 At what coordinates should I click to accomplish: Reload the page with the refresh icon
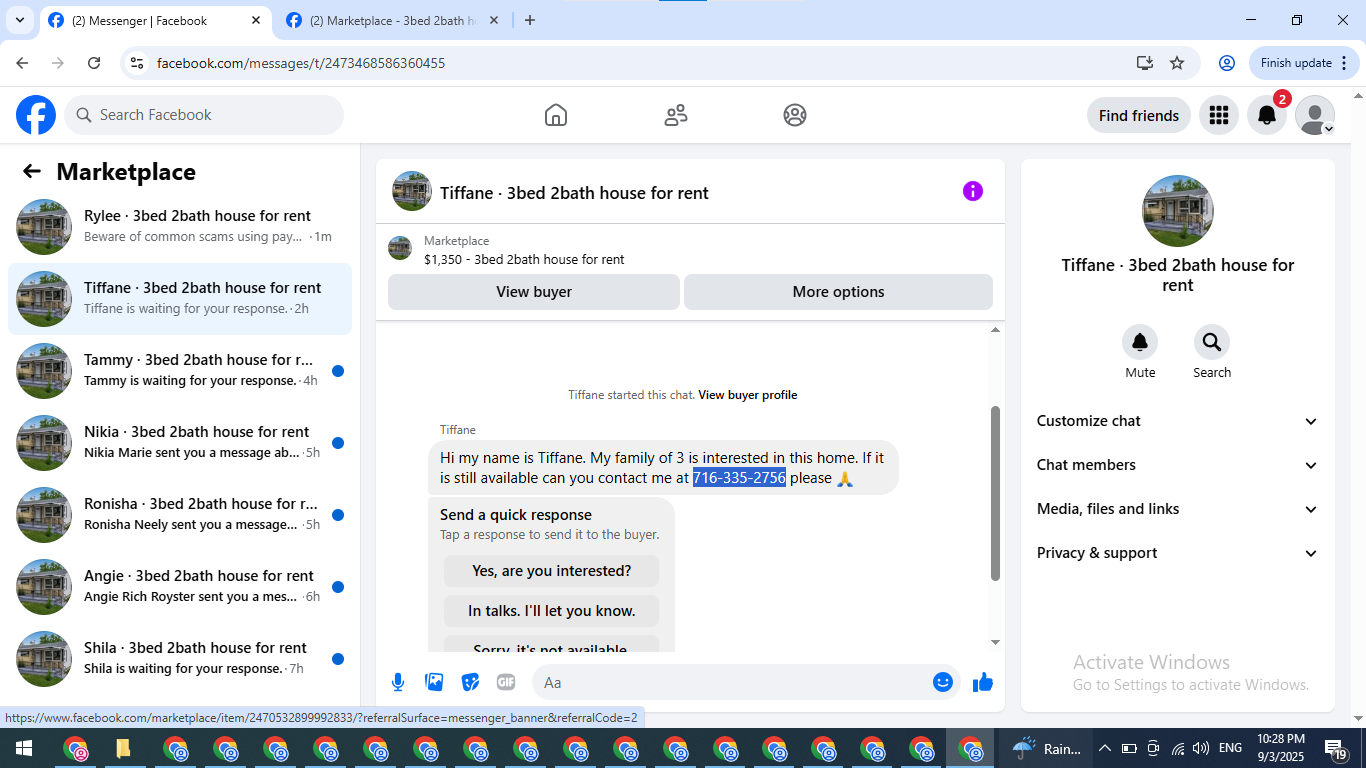coord(94,63)
